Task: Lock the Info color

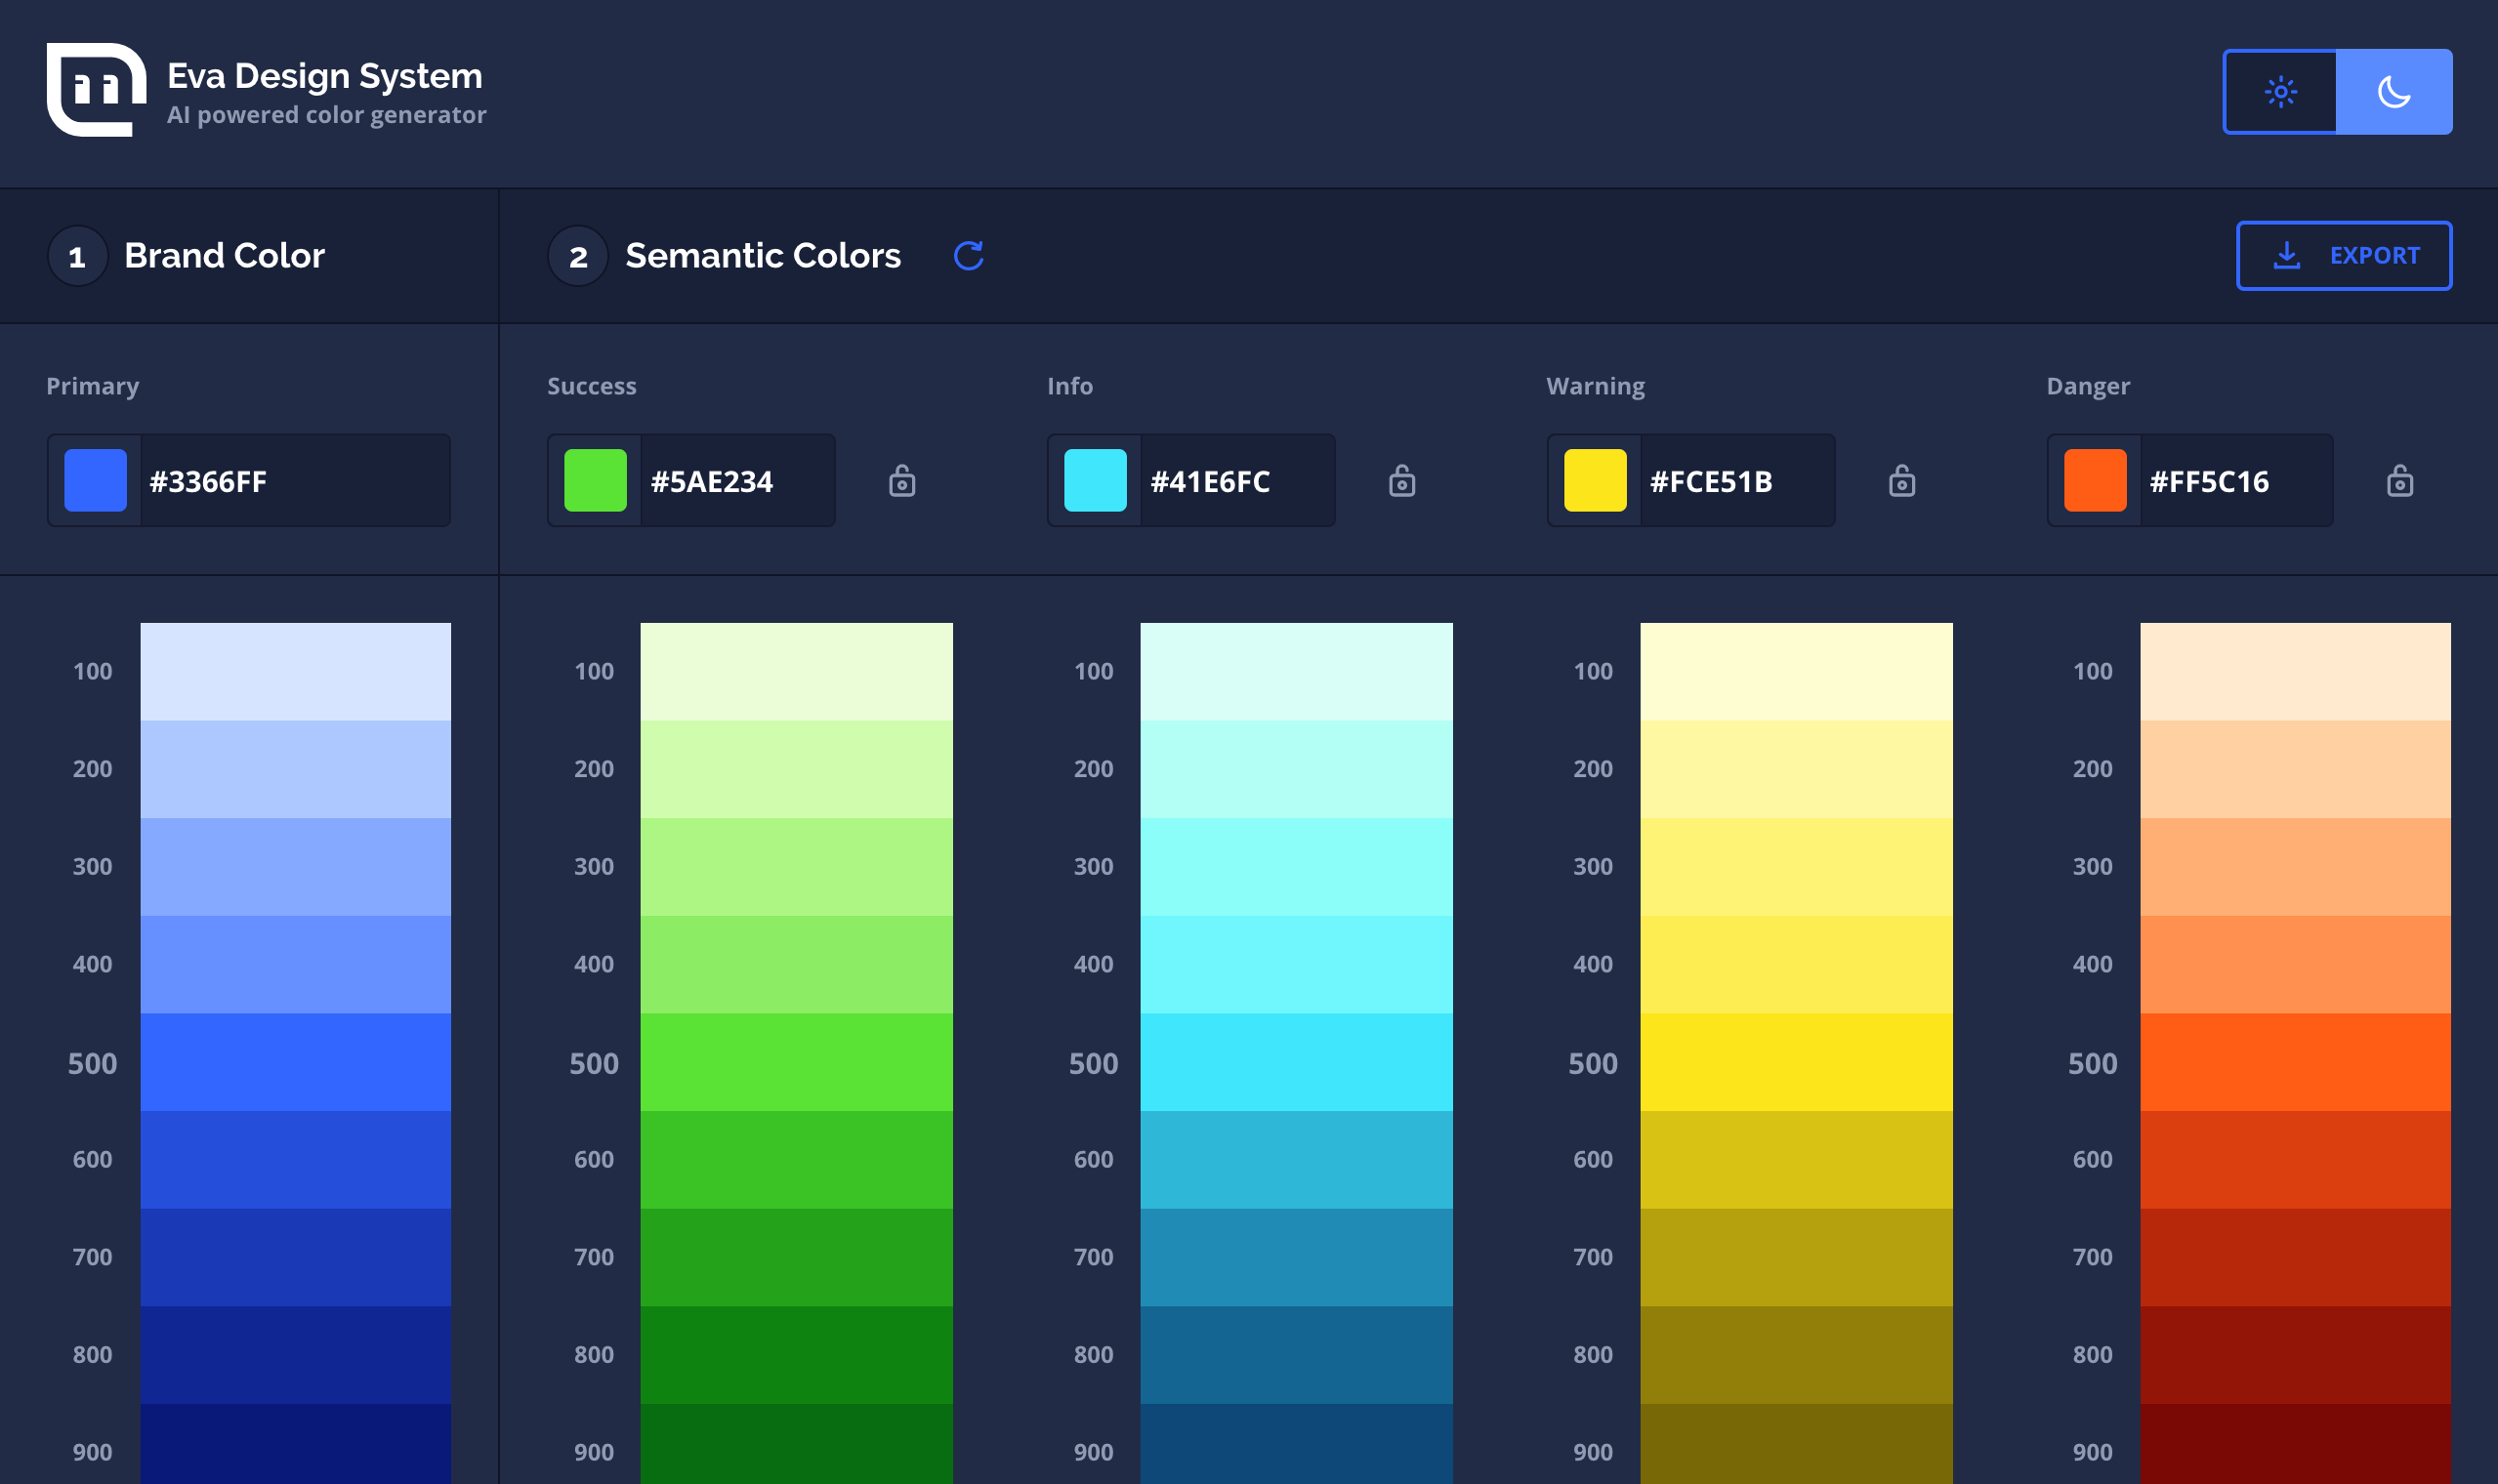Action: (1402, 481)
